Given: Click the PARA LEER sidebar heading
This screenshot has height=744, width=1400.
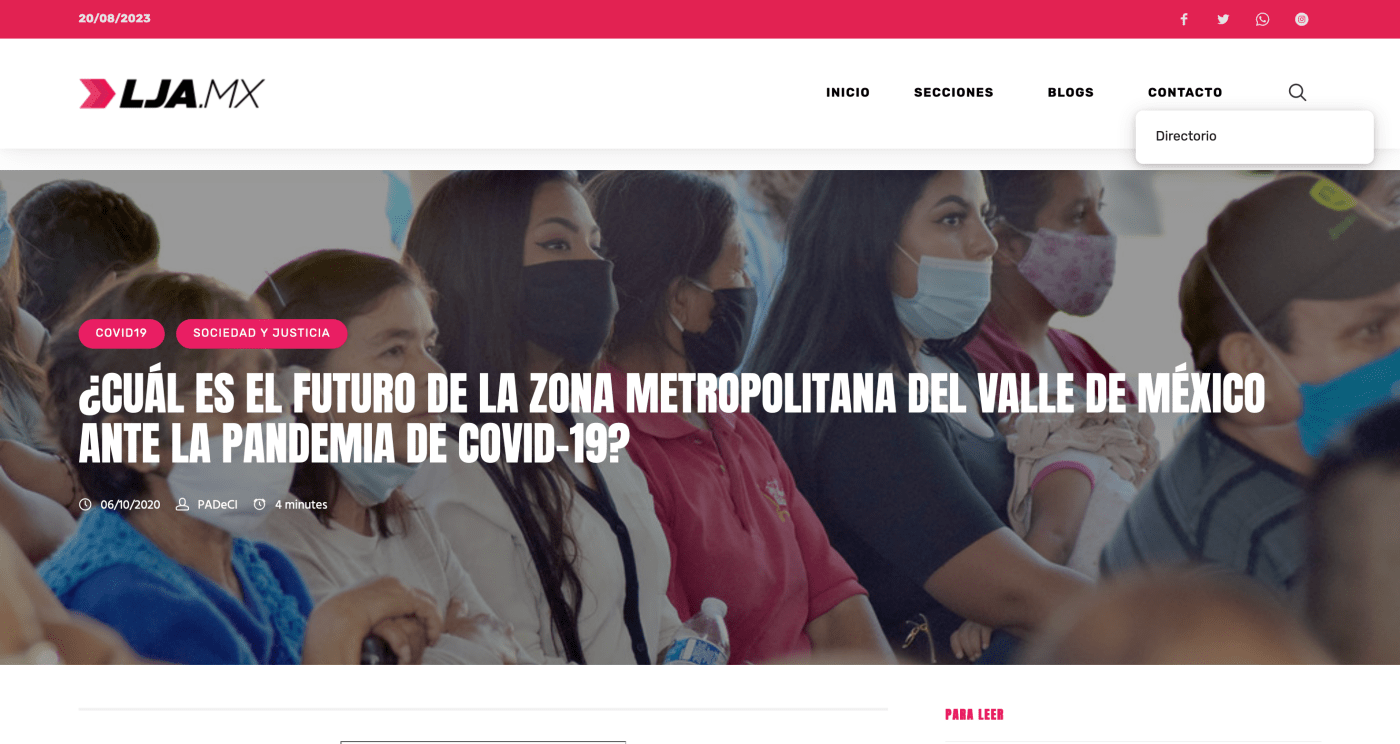Looking at the screenshot, I should tap(974, 715).
